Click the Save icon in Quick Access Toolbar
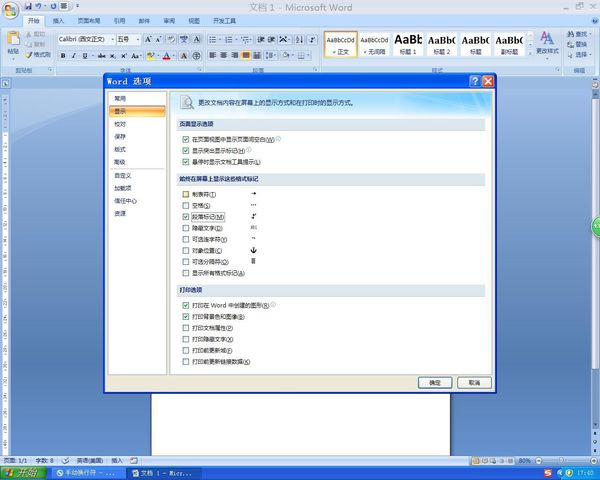The image size is (600, 480). pyautogui.click(x=28, y=6)
